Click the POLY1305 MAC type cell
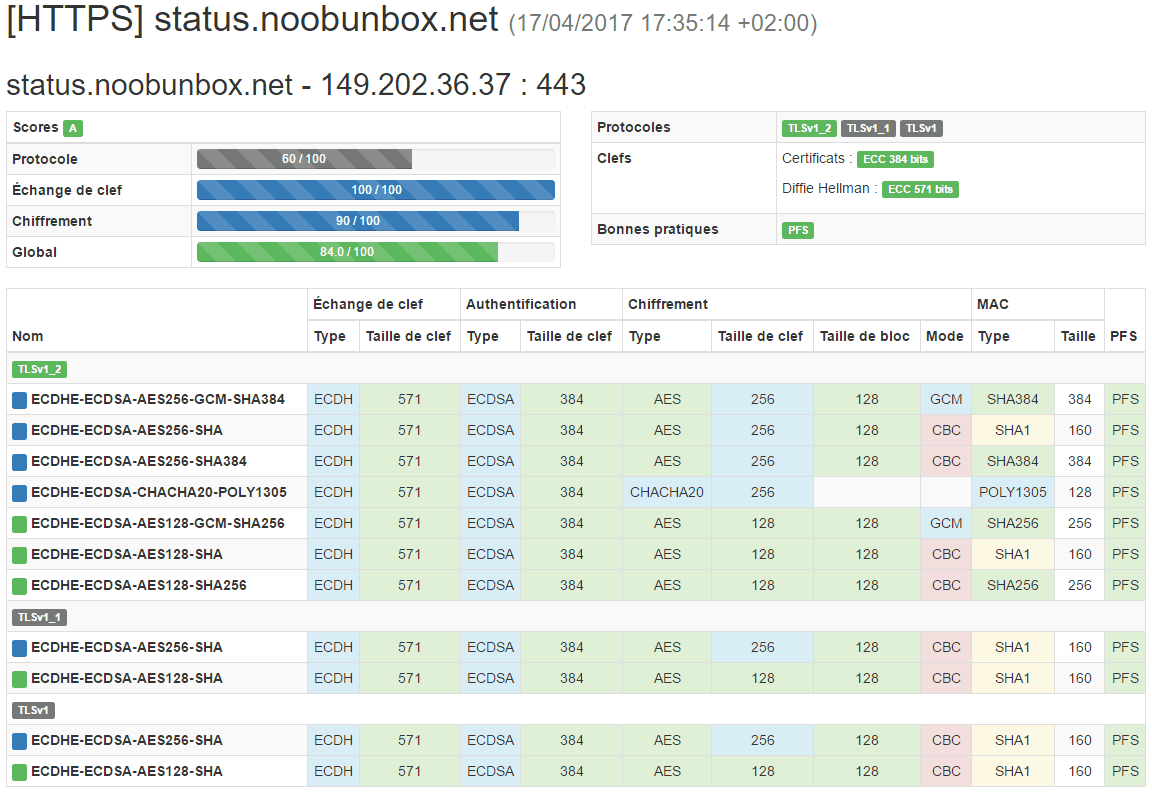 pos(1012,492)
